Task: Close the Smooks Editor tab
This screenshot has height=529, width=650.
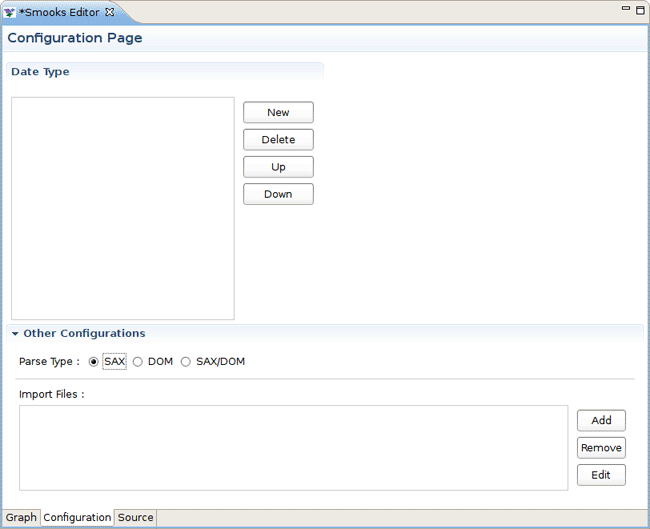Action: (109, 12)
